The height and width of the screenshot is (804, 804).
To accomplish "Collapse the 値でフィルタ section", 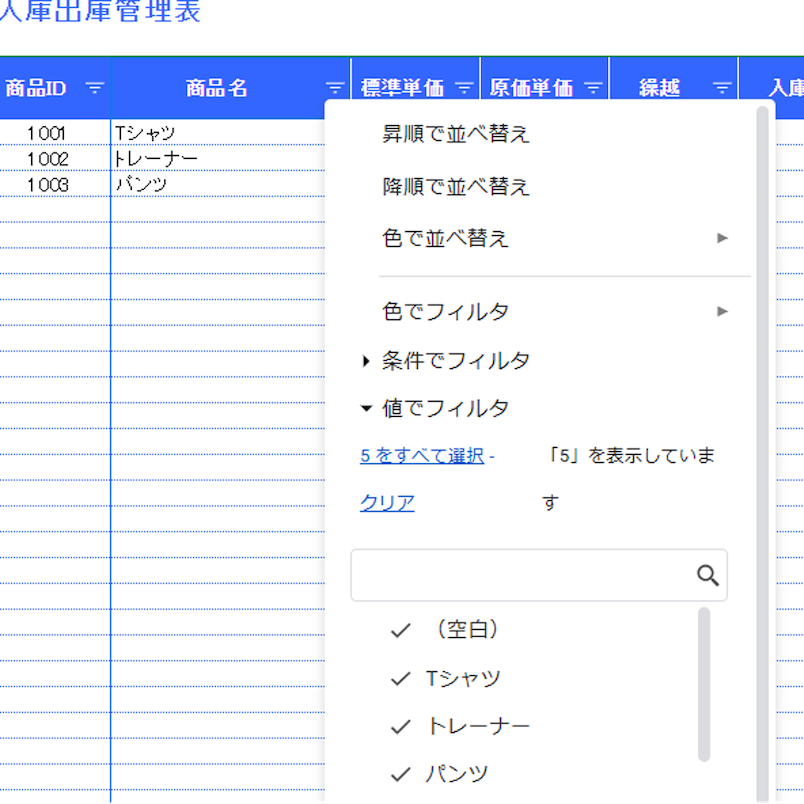I will pyautogui.click(x=364, y=407).
